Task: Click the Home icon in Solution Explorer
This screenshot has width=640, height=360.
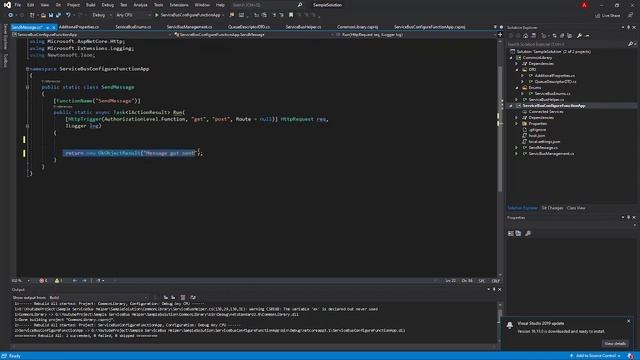Action: (526, 36)
